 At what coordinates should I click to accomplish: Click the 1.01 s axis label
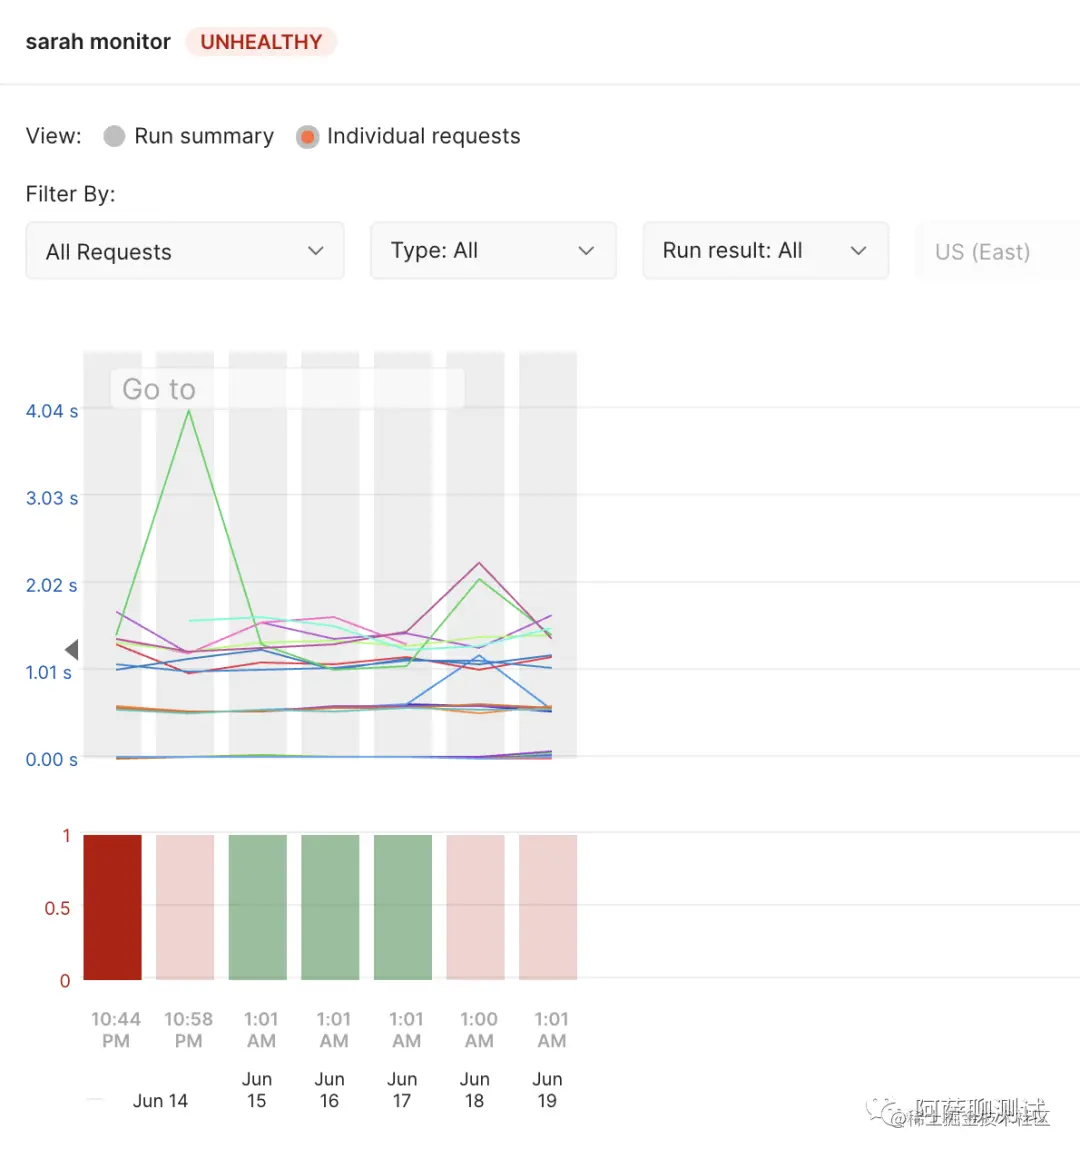(x=49, y=673)
